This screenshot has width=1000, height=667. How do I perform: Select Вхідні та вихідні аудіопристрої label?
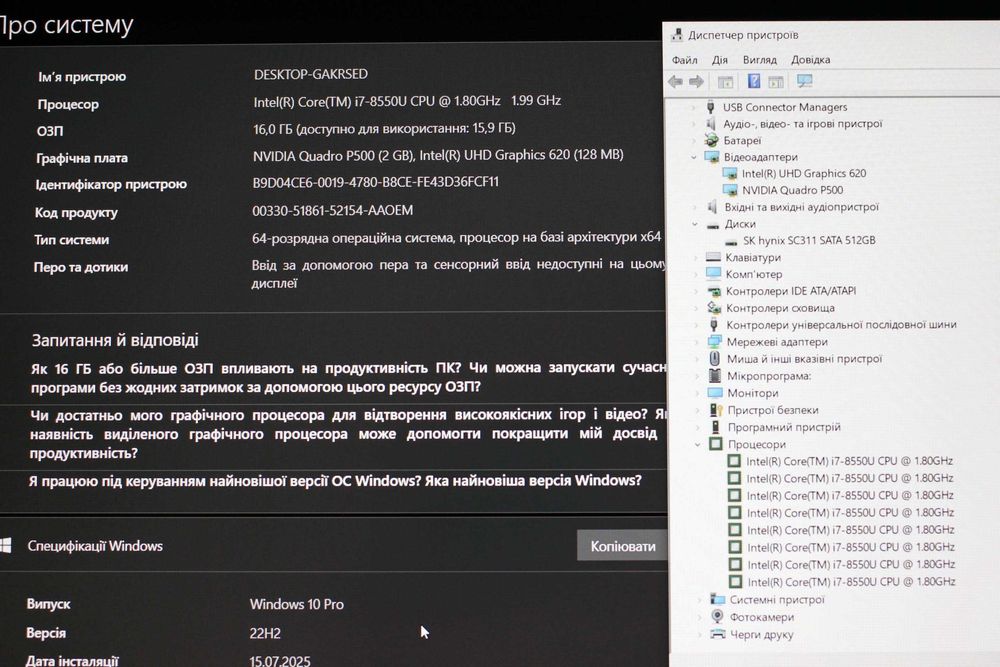click(x=802, y=207)
